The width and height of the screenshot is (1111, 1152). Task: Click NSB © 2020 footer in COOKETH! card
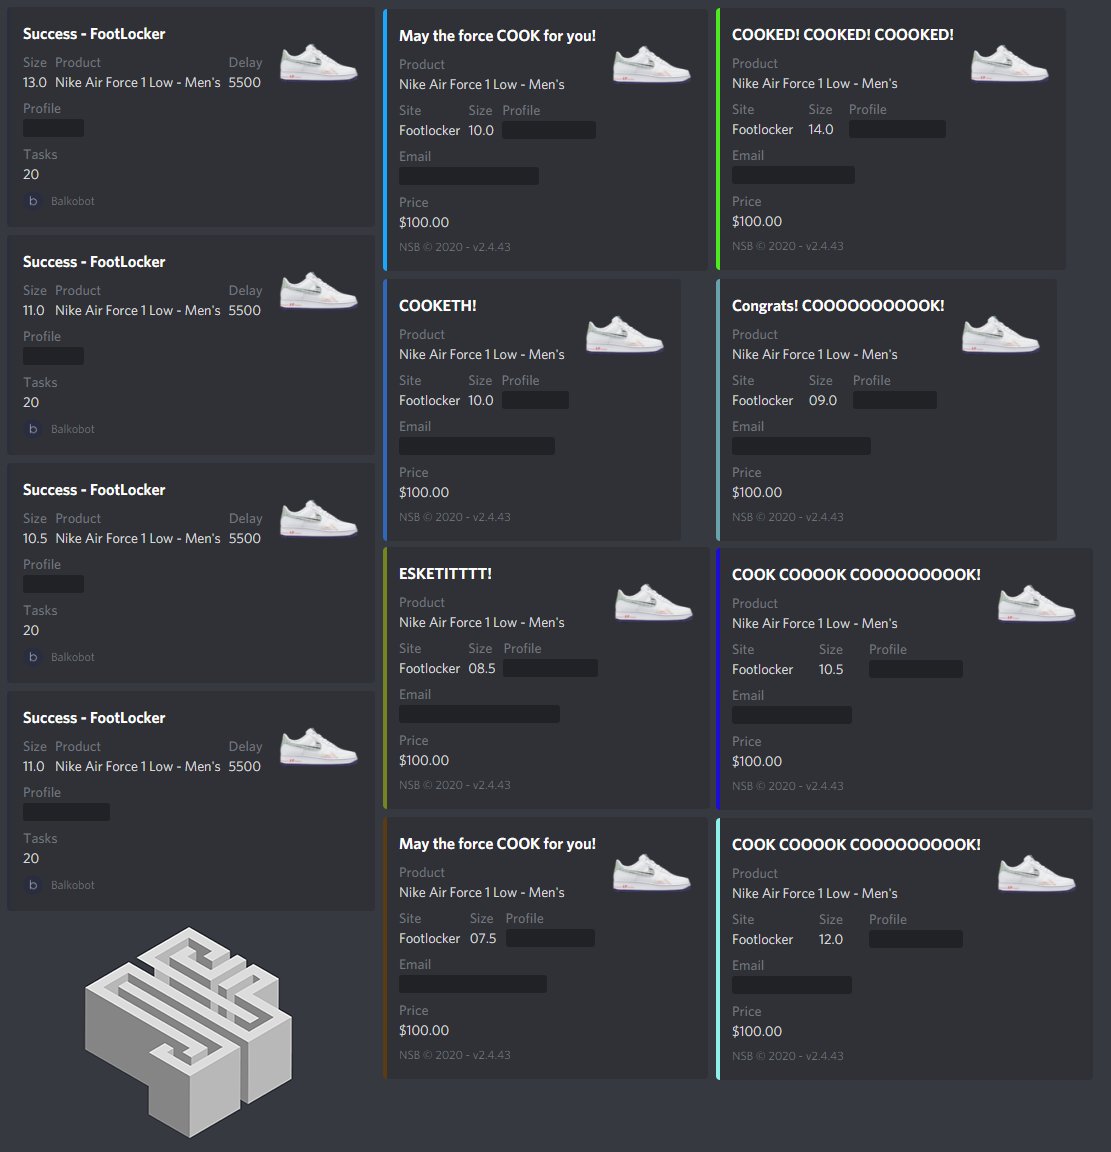[455, 517]
